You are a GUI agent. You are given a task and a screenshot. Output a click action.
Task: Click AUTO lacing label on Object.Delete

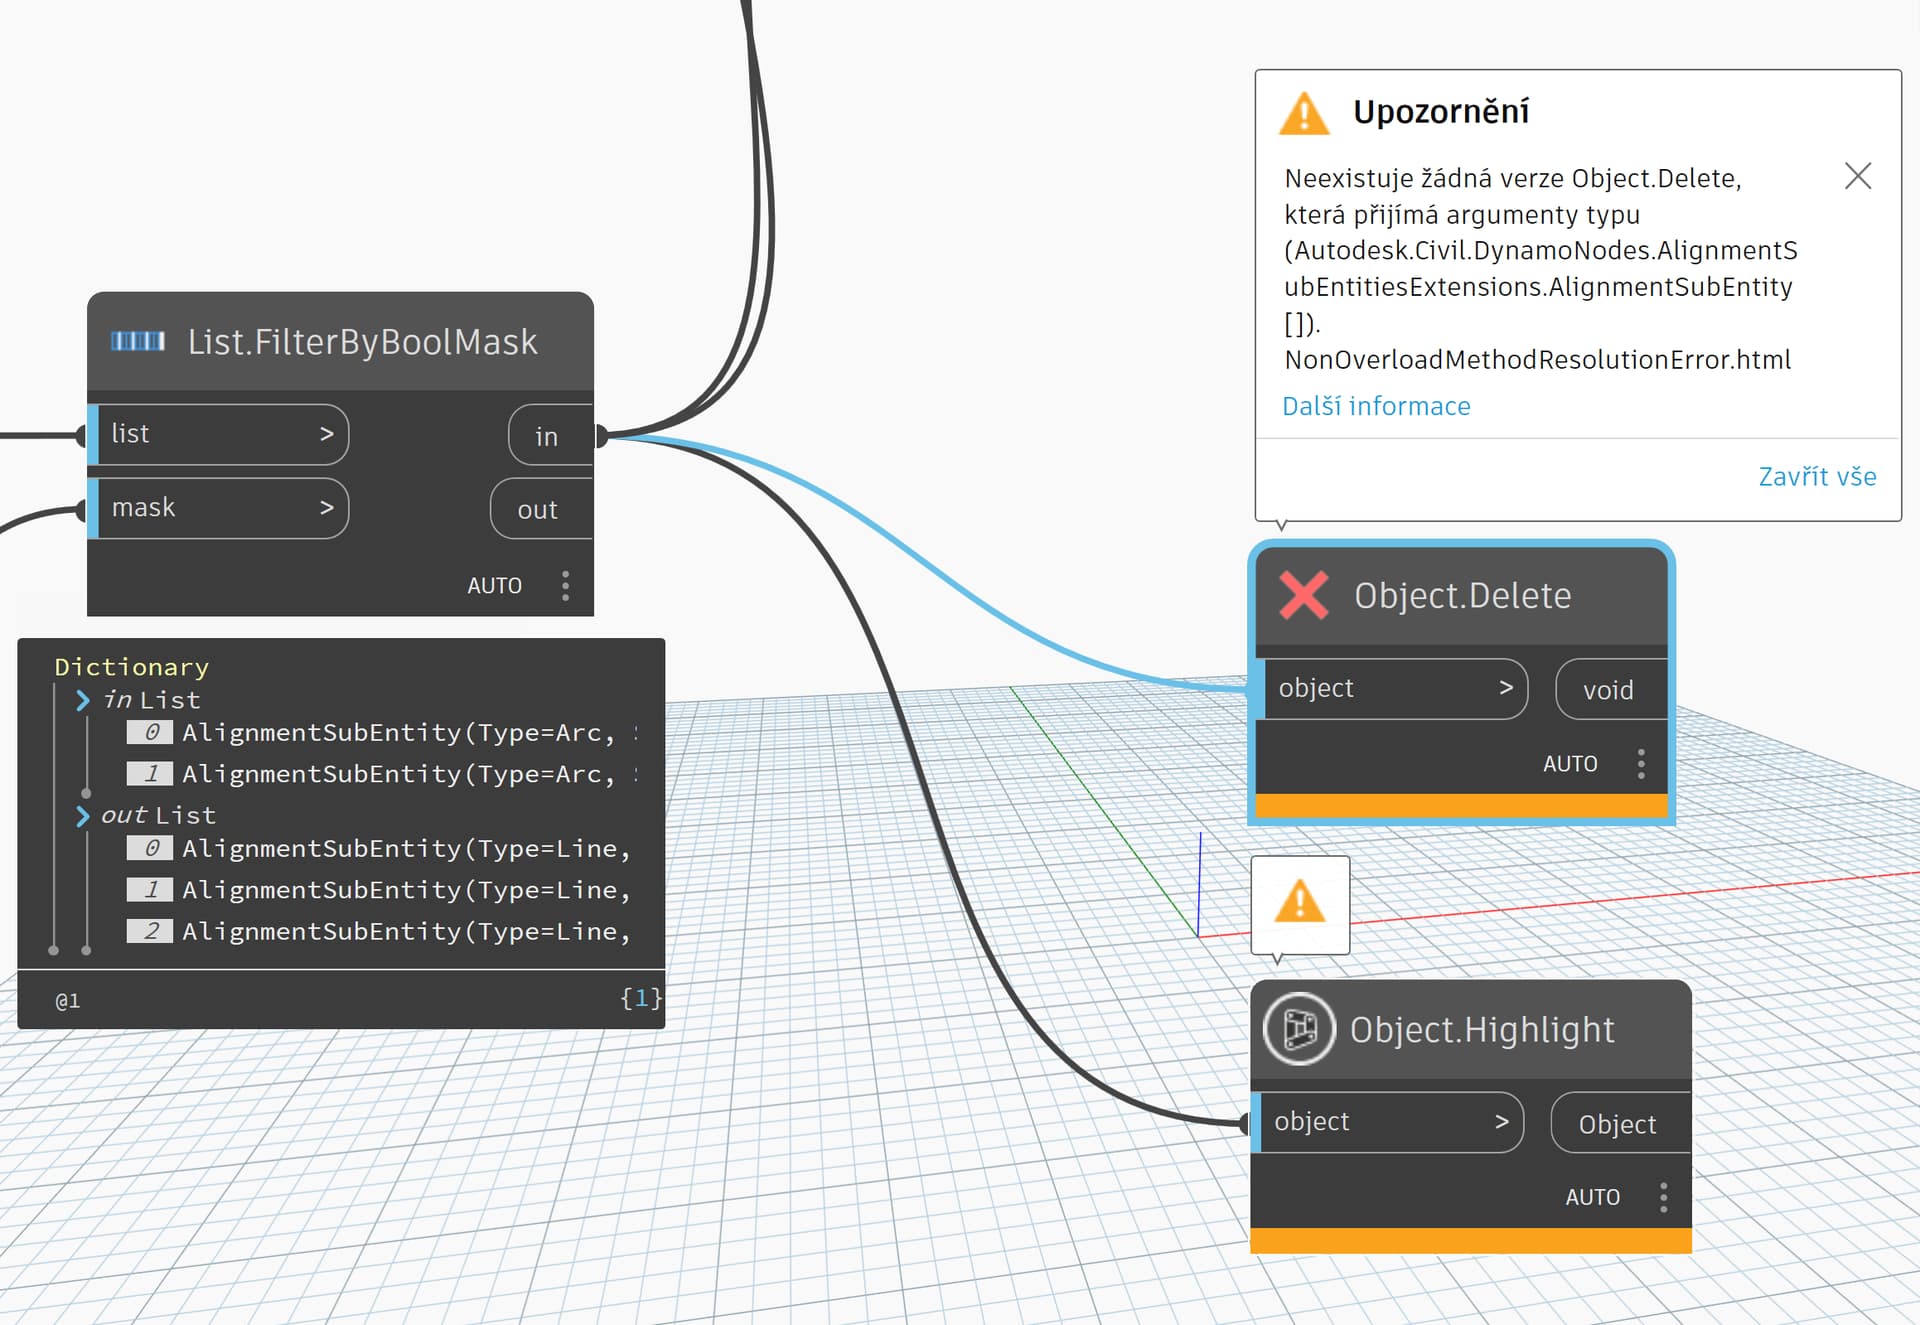[1570, 763]
